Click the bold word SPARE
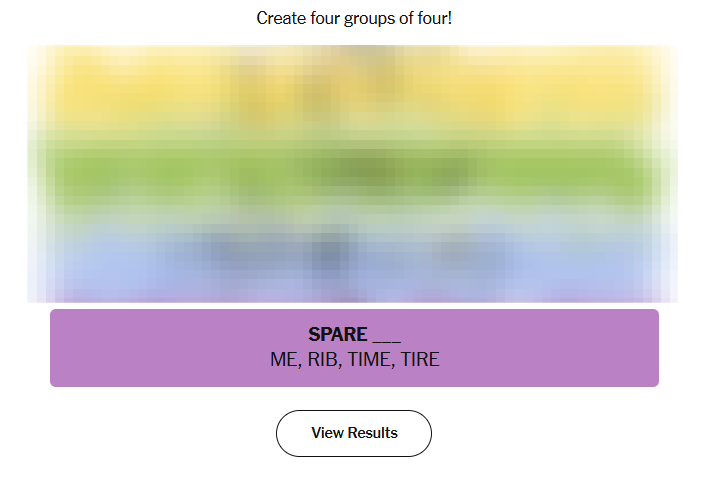Image resolution: width=707 pixels, height=503 pixels. [x=337, y=335]
